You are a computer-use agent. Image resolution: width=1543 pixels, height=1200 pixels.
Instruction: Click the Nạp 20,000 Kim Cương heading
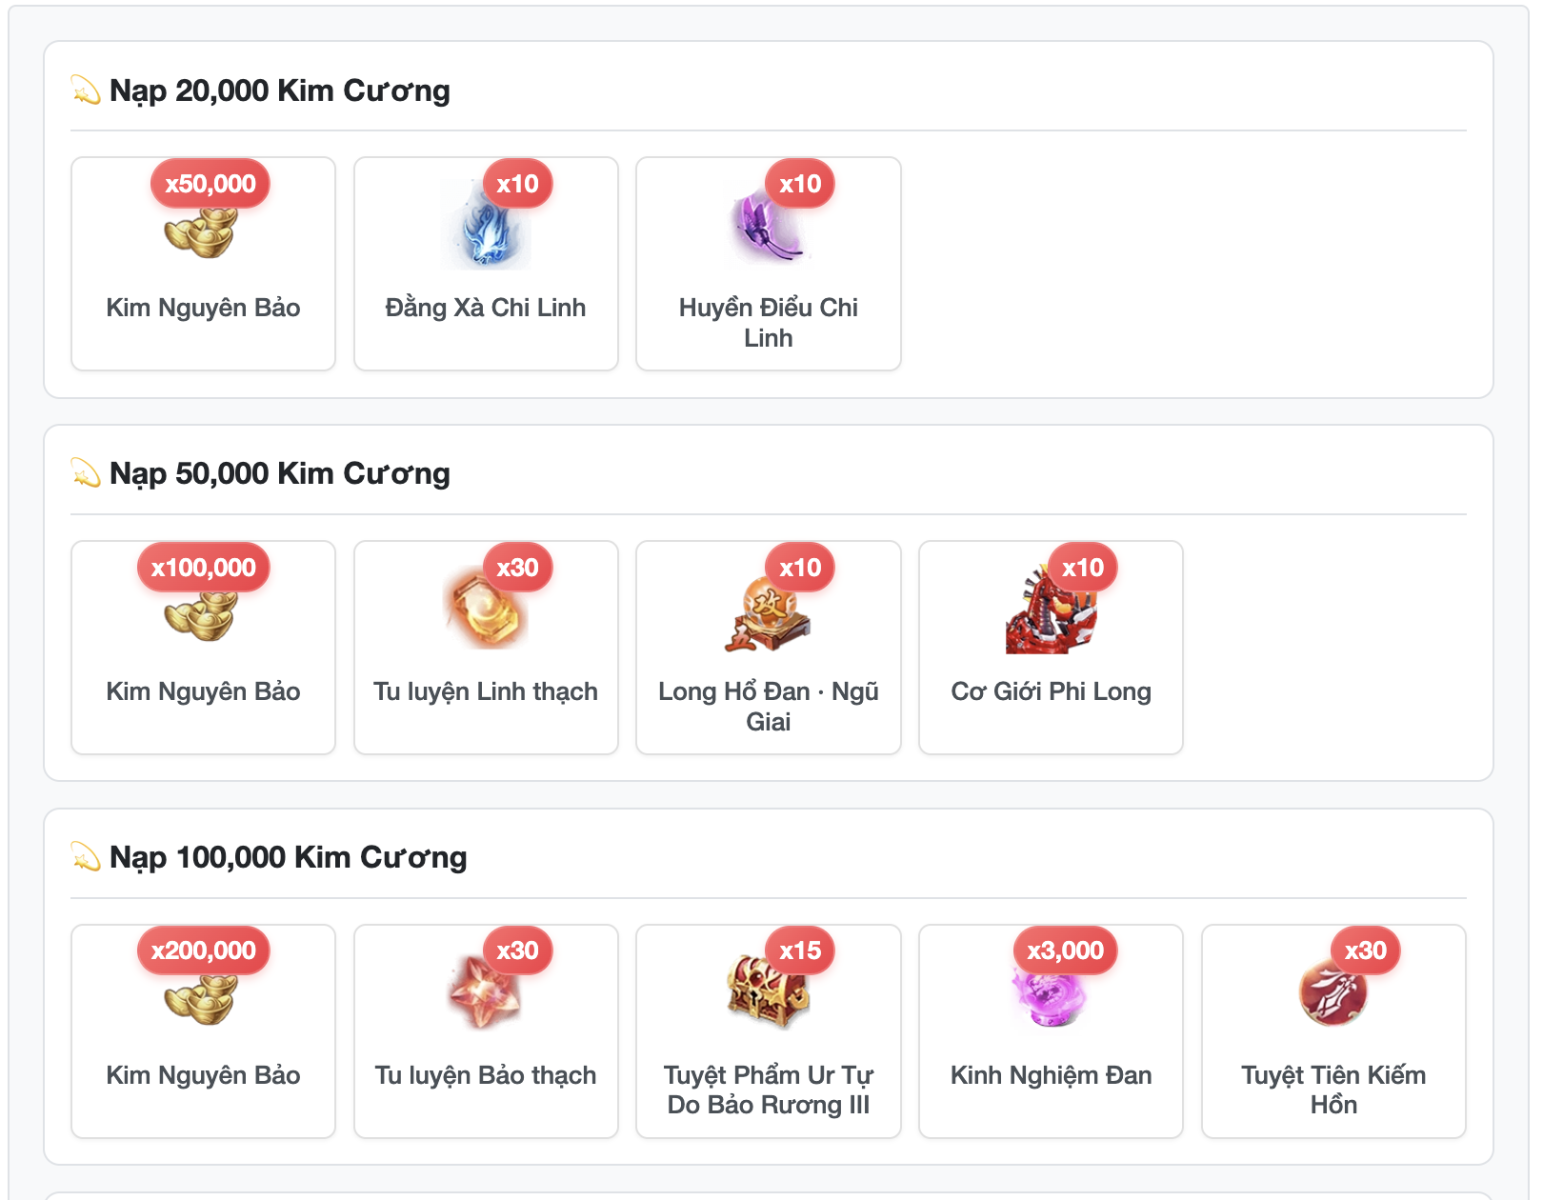[x=279, y=91]
